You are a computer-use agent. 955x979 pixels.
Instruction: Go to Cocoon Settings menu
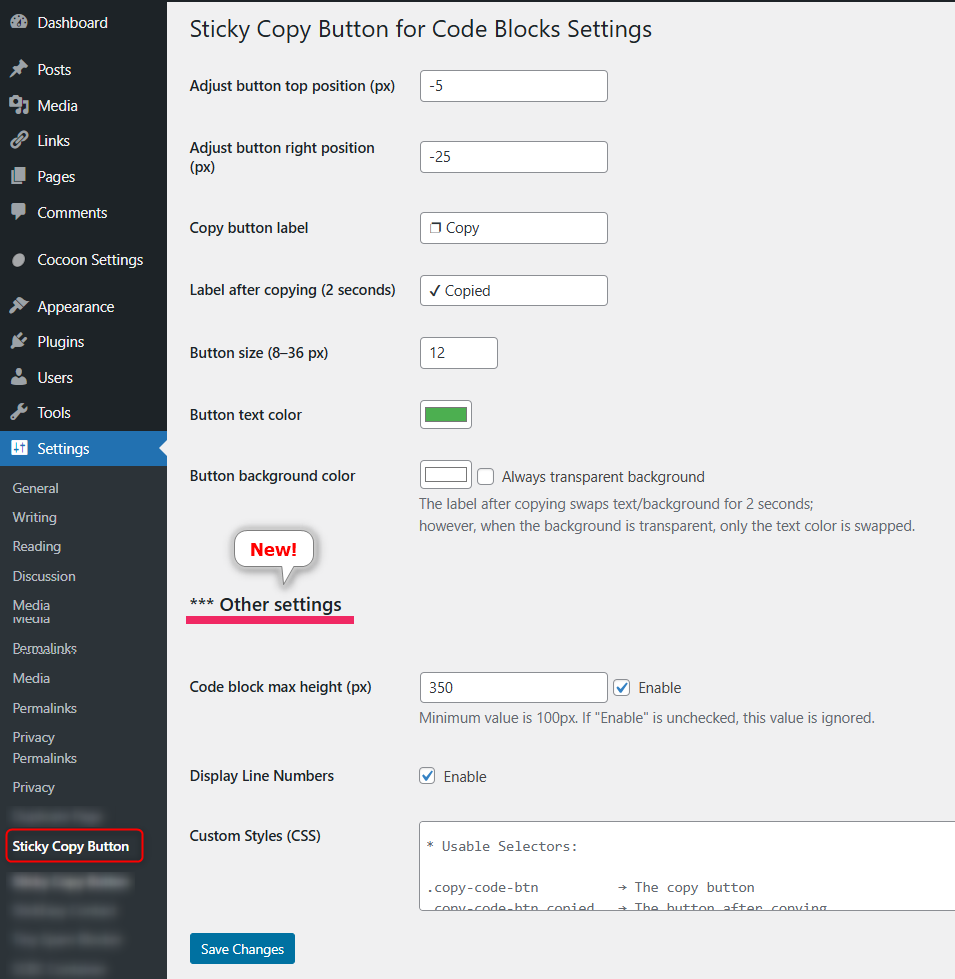(x=90, y=260)
